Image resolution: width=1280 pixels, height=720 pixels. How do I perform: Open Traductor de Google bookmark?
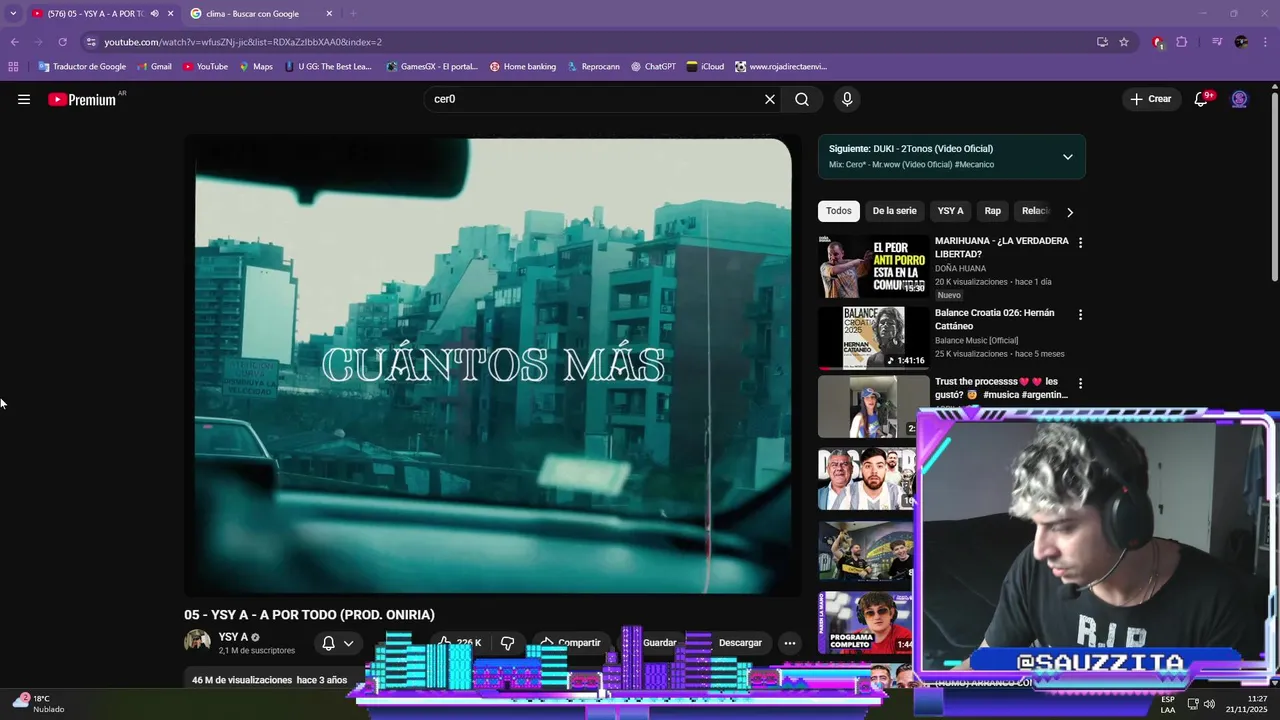click(x=82, y=67)
